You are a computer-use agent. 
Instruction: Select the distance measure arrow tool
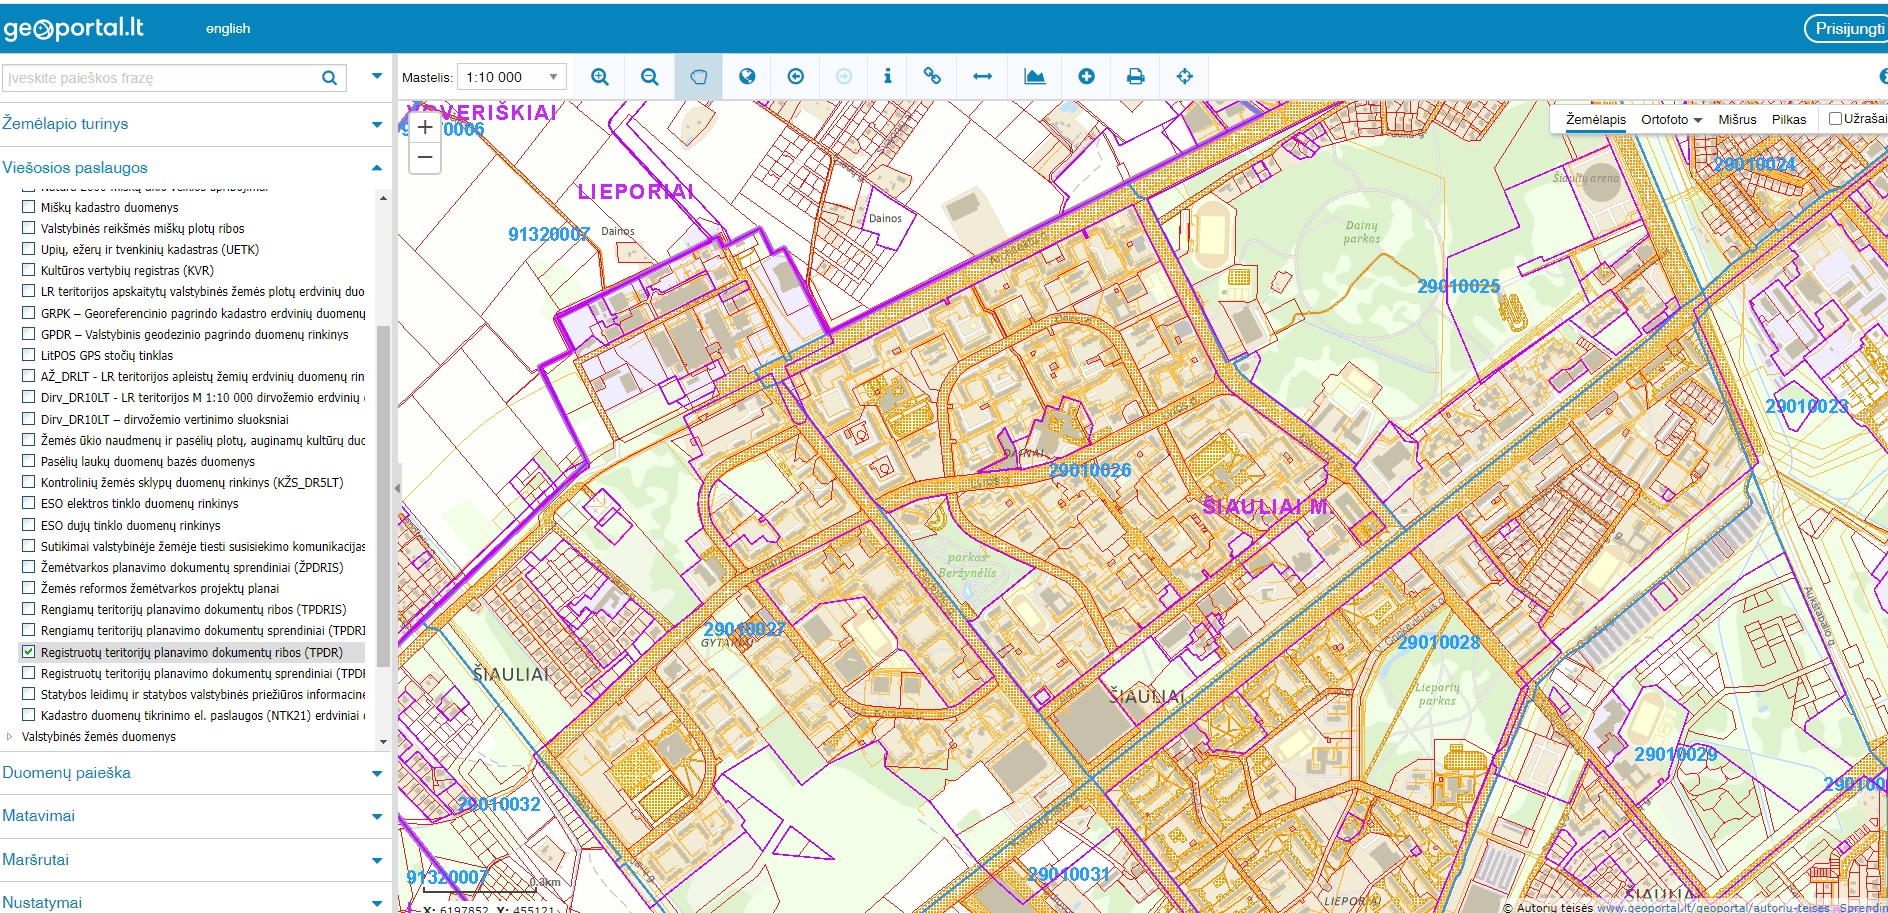click(x=982, y=77)
